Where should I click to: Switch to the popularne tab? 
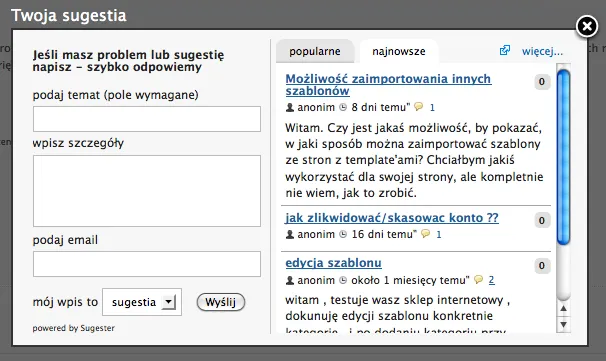click(x=315, y=51)
